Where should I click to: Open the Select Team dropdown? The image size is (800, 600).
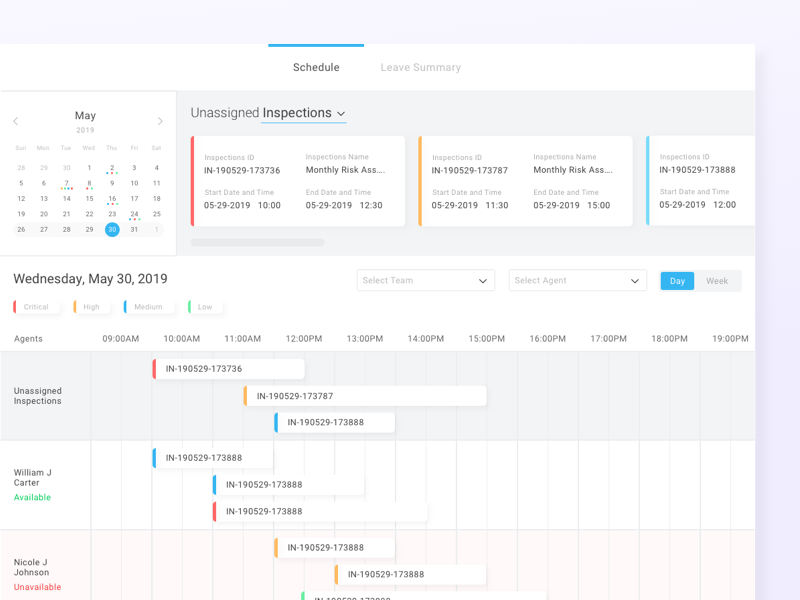coord(425,280)
